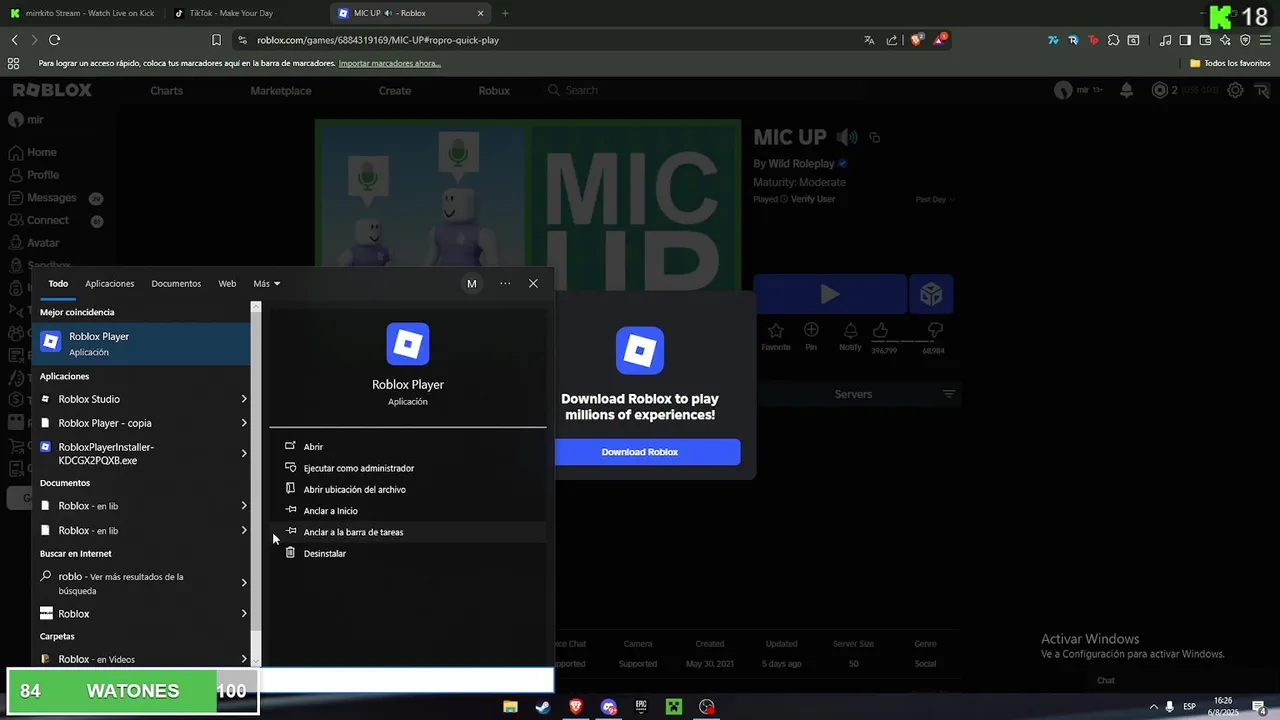Expand the RobloxPlayerInstaller result arrow
This screenshot has height=720, width=1280.
click(x=244, y=454)
